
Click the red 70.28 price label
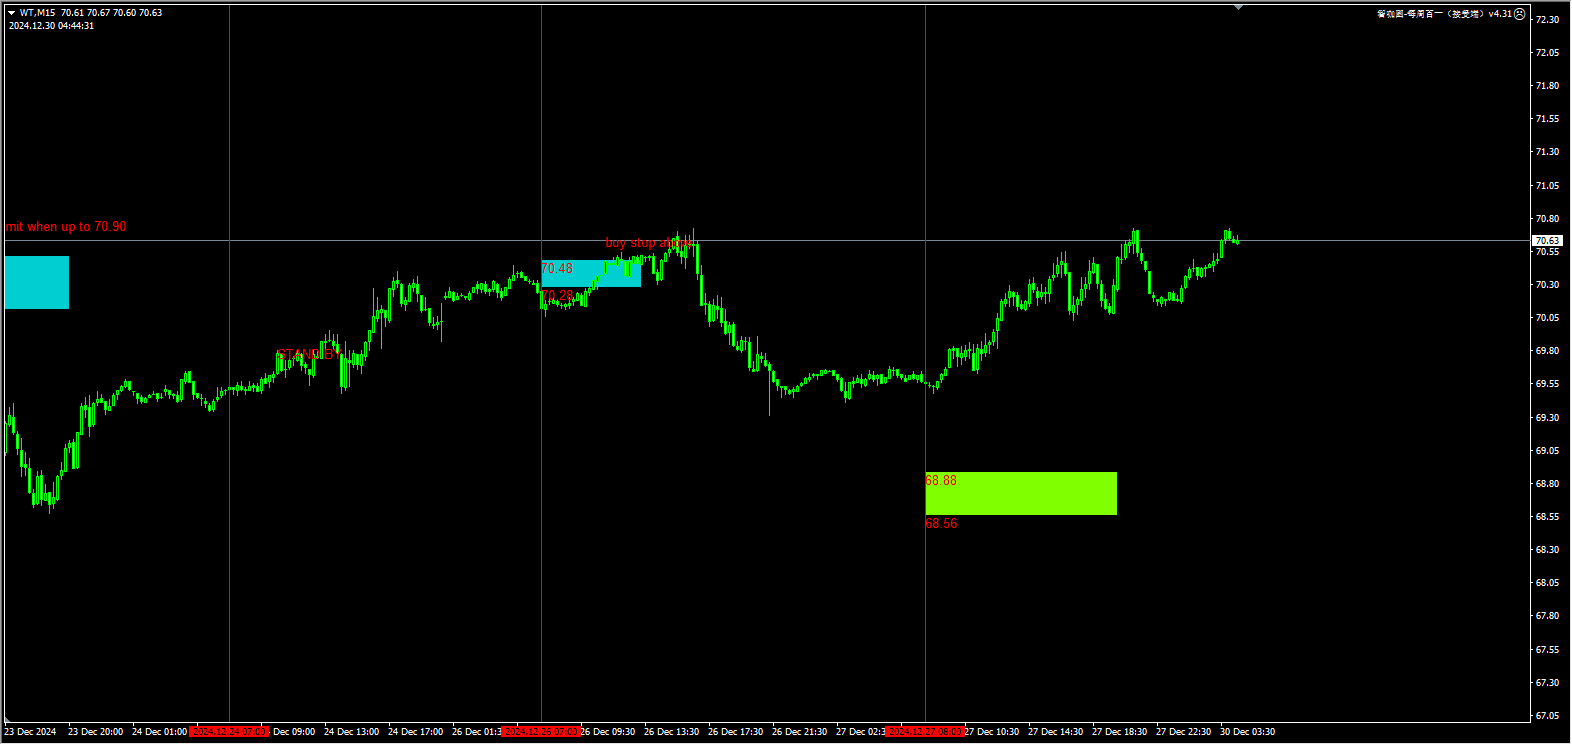[558, 296]
